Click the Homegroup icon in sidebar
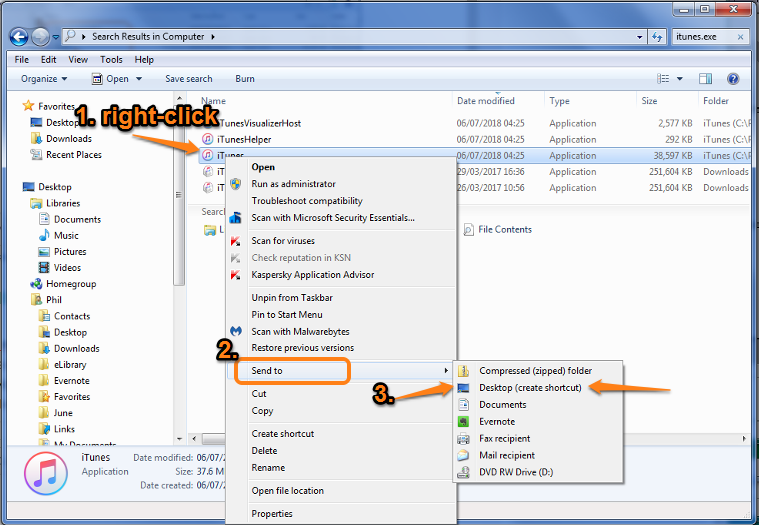 (36, 284)
